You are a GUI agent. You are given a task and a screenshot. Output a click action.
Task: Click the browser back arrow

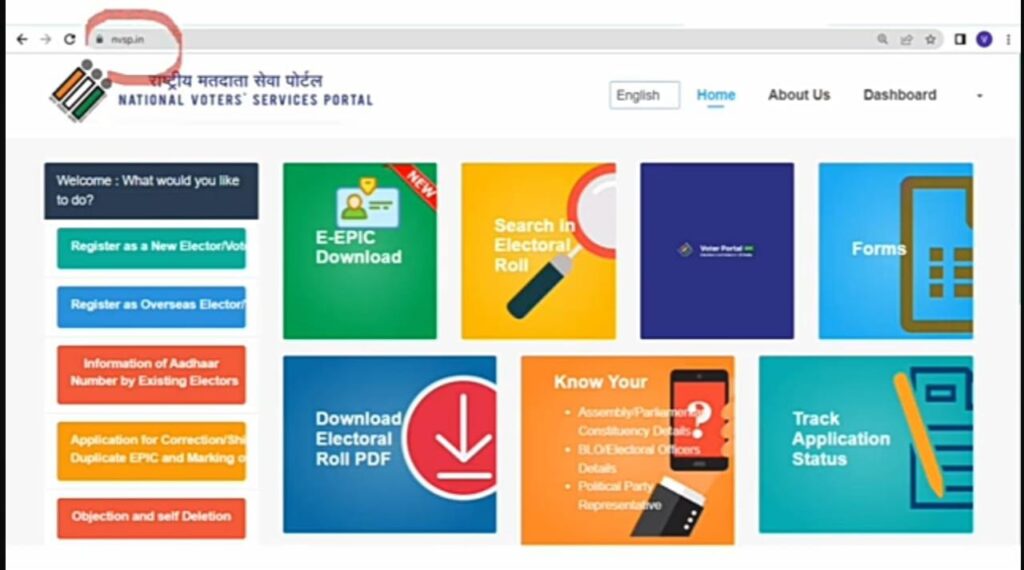coord(22,40)
